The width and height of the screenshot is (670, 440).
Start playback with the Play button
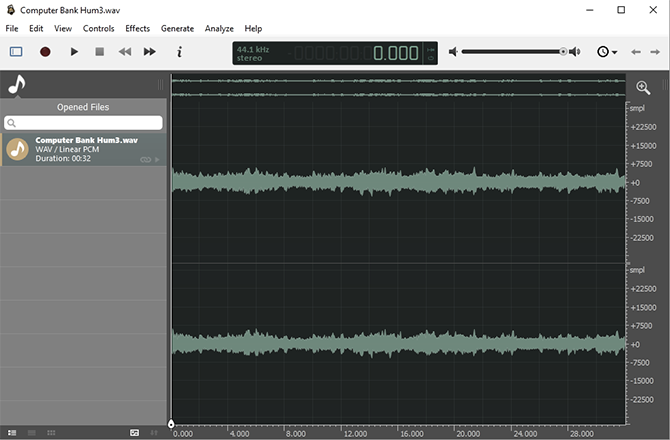point(74,52)
